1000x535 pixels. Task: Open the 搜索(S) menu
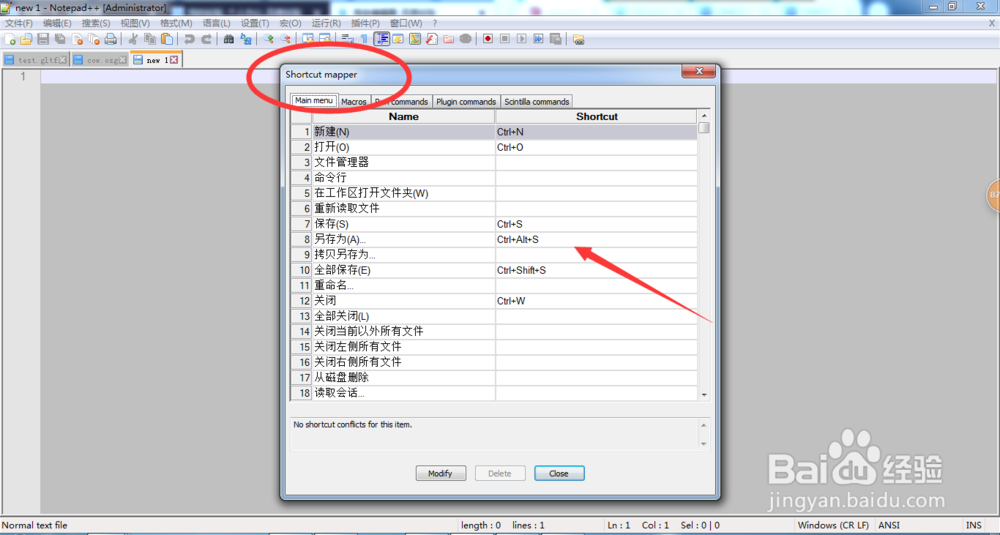tap(96, 23)
